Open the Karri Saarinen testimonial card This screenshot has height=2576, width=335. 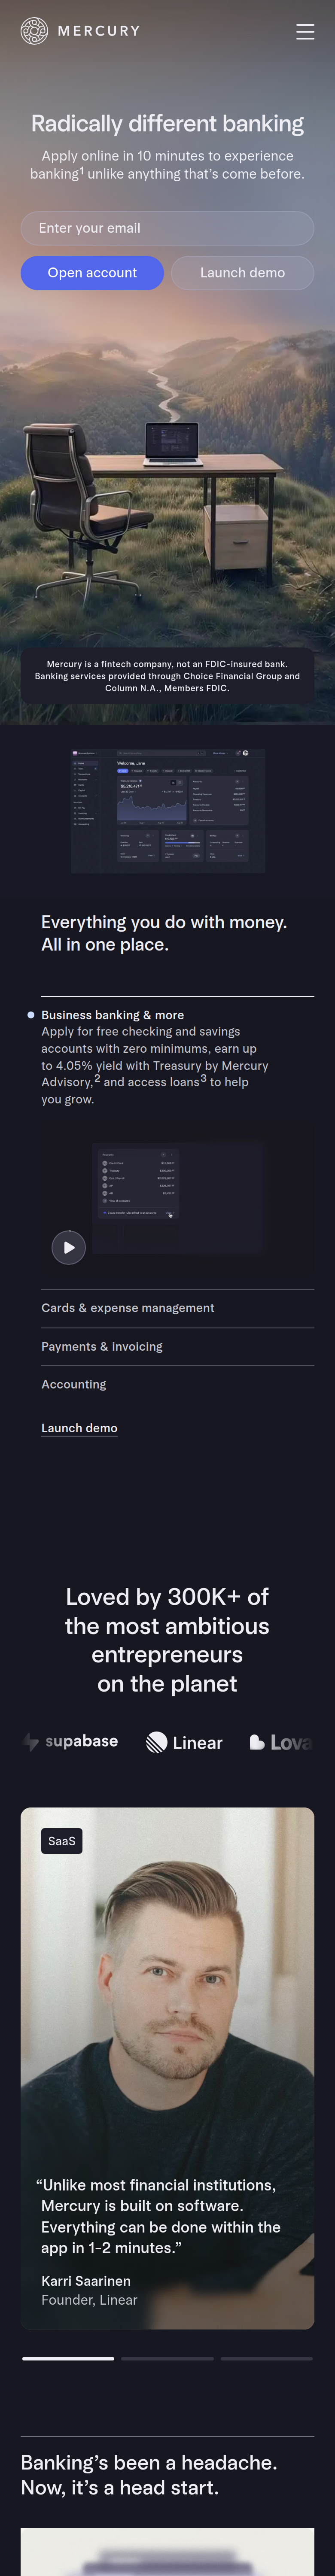click(167, 2068)
